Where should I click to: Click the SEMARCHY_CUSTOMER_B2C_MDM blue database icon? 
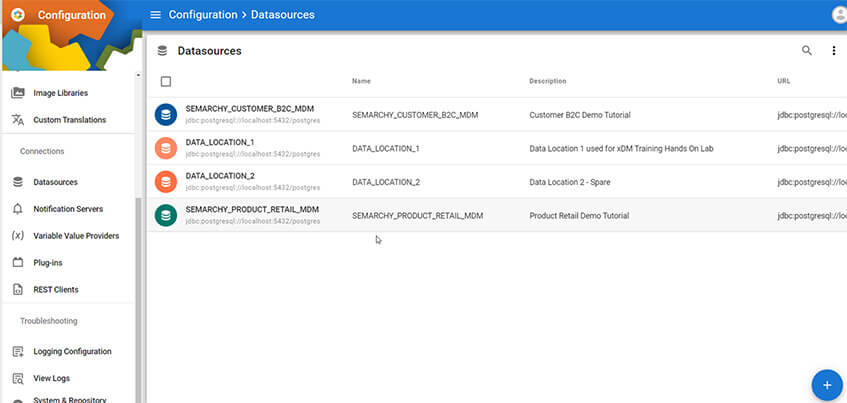point(165,115)
